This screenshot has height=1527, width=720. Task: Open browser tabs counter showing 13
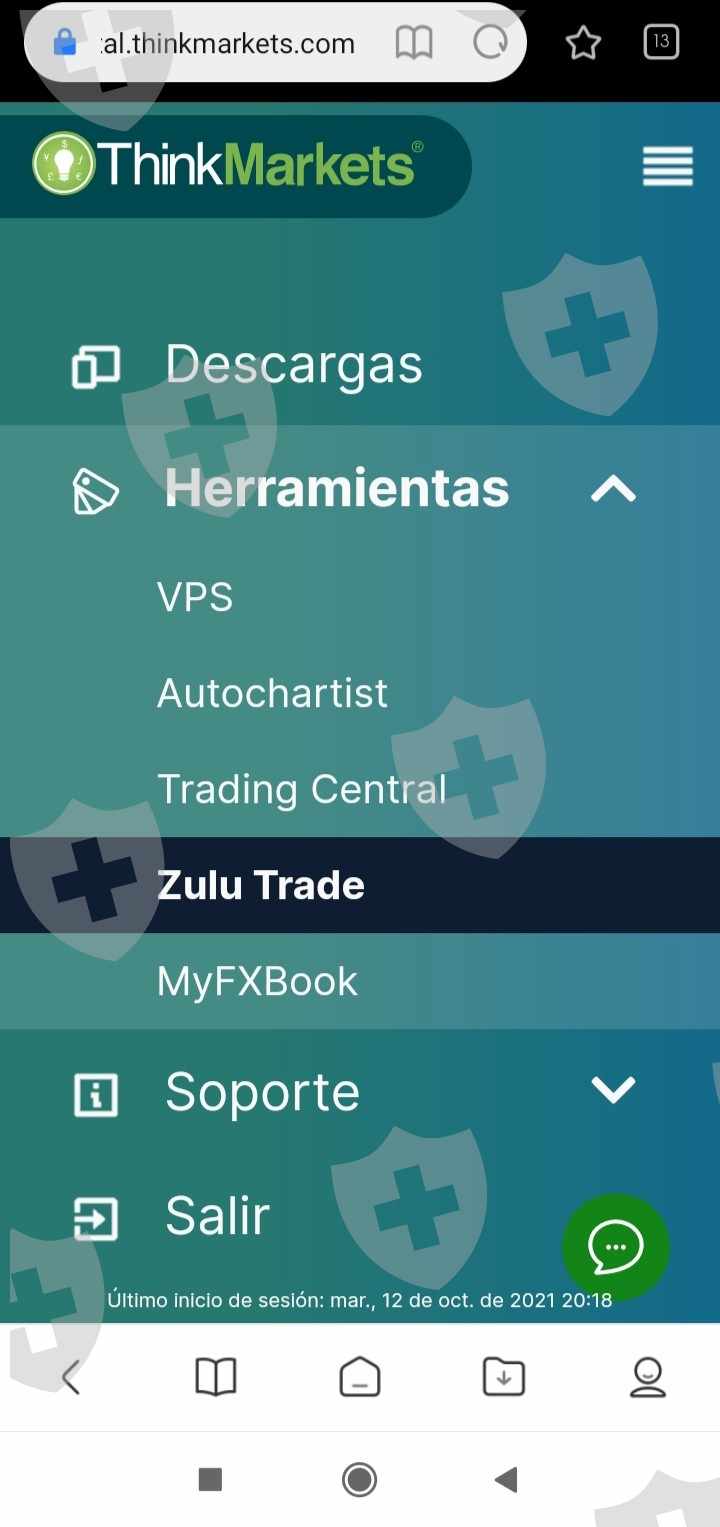[x=661, y=42]
